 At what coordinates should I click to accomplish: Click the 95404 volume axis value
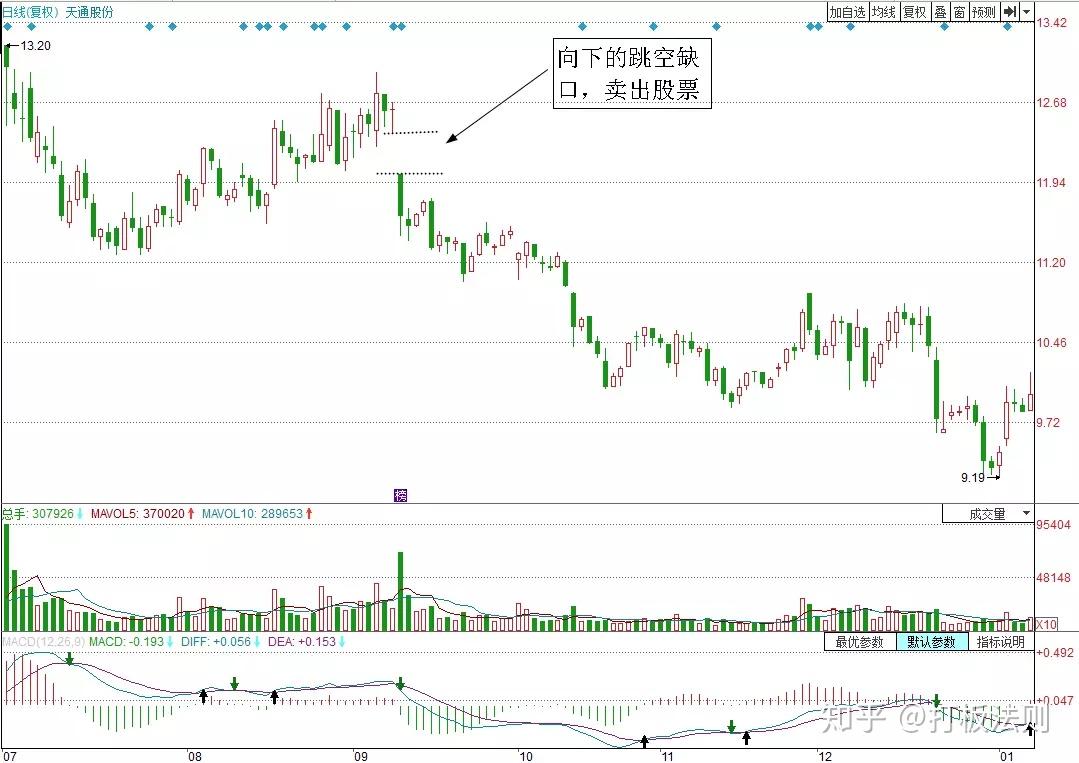[1054, 525]
